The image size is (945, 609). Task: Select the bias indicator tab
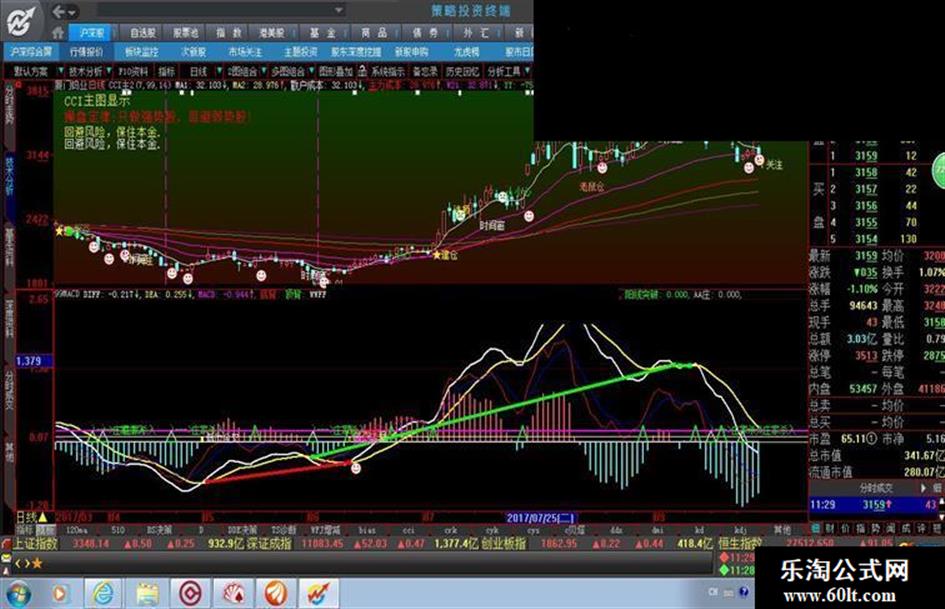coord(366,529)
